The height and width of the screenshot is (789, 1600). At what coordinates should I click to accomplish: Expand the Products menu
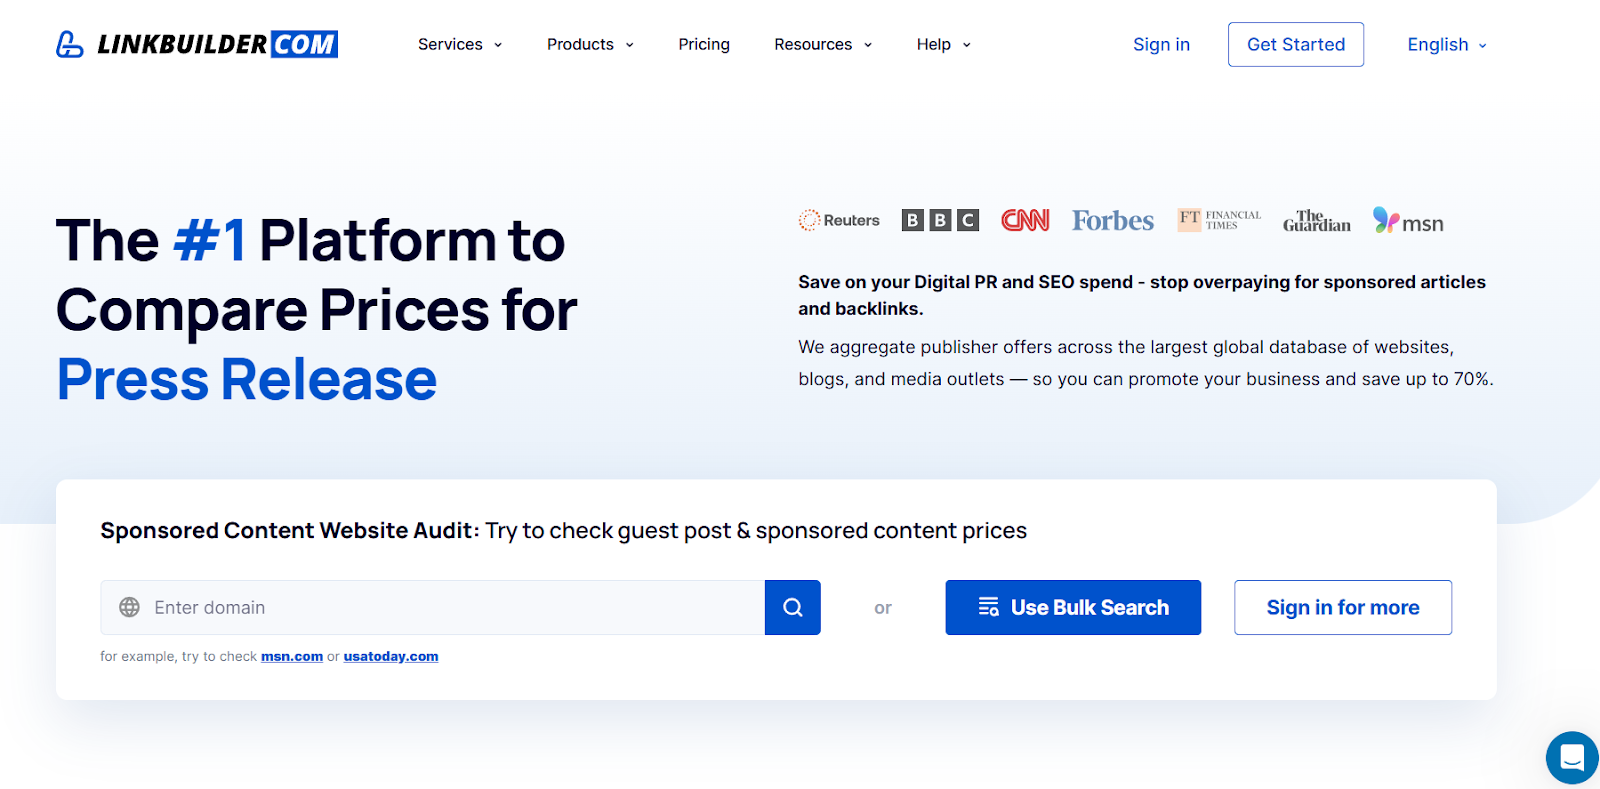(x=590, y=44)
